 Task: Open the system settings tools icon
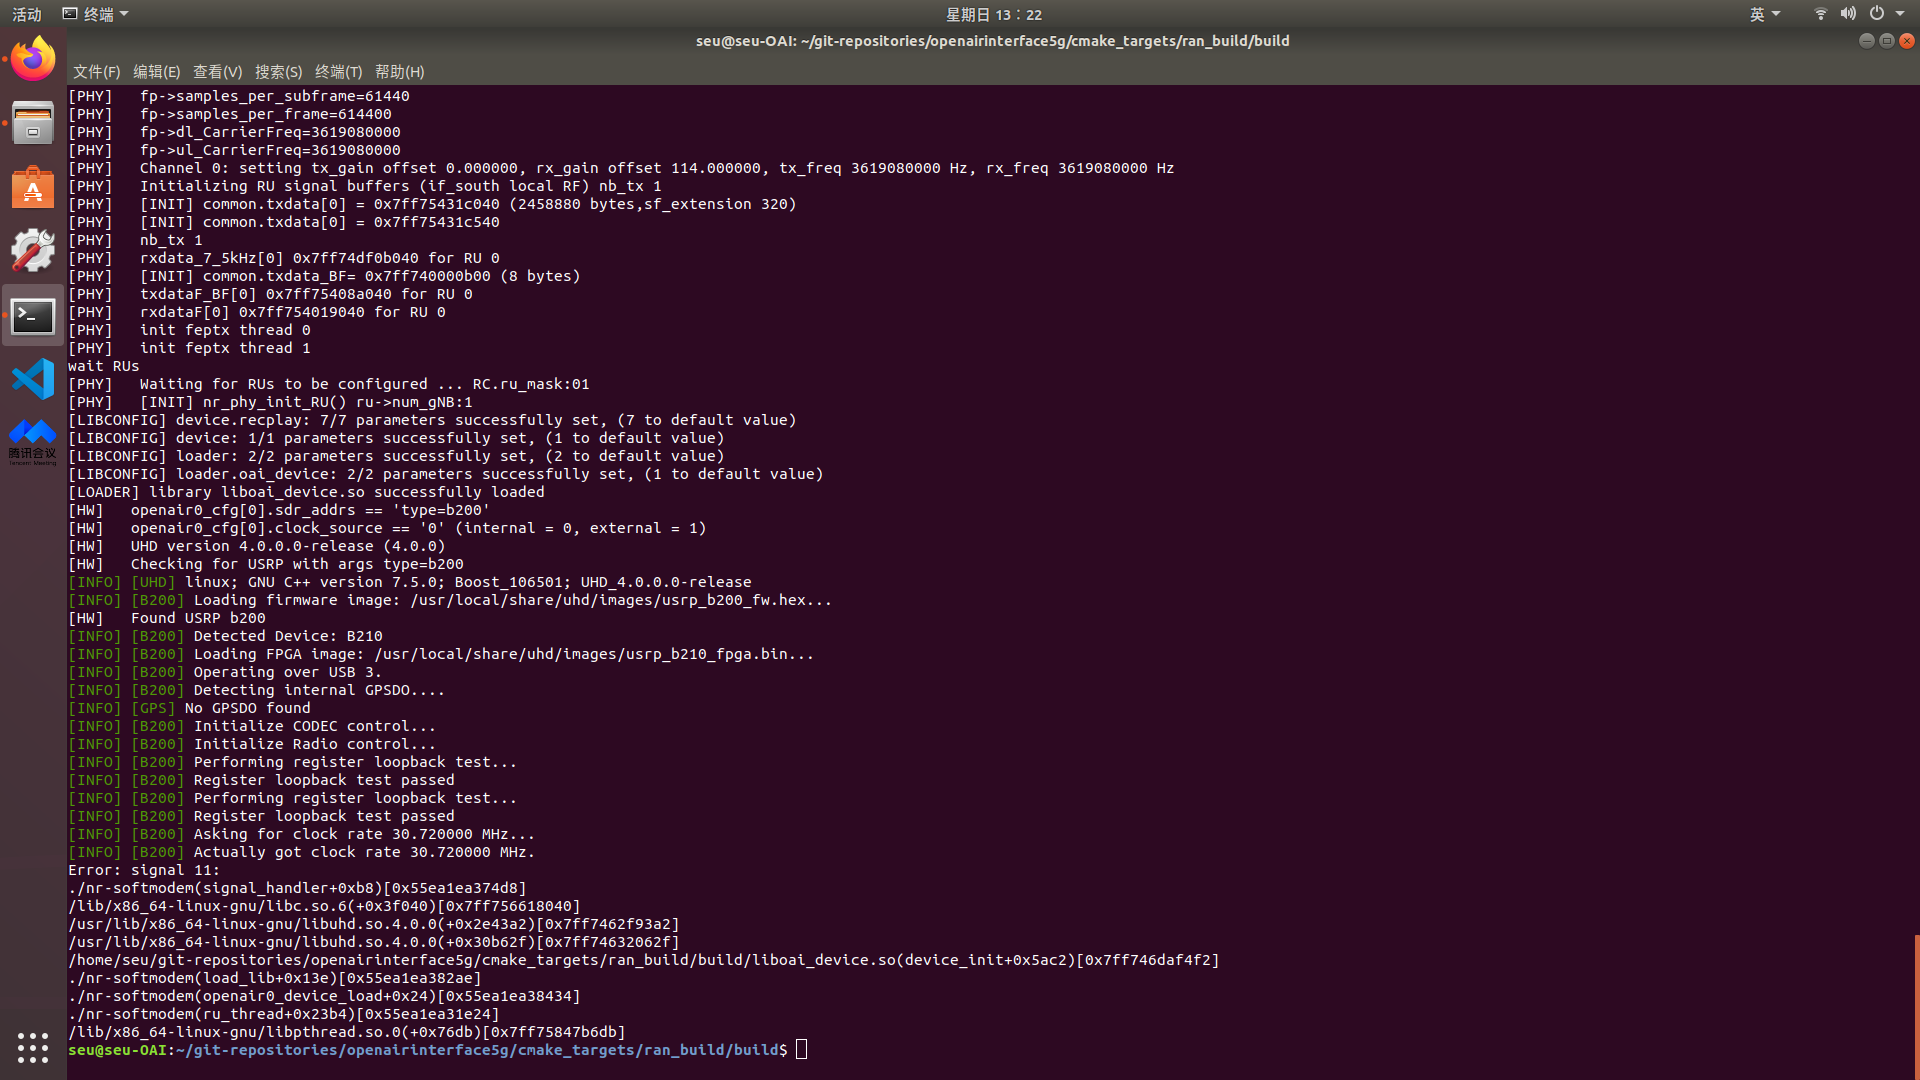click(33, 251)
